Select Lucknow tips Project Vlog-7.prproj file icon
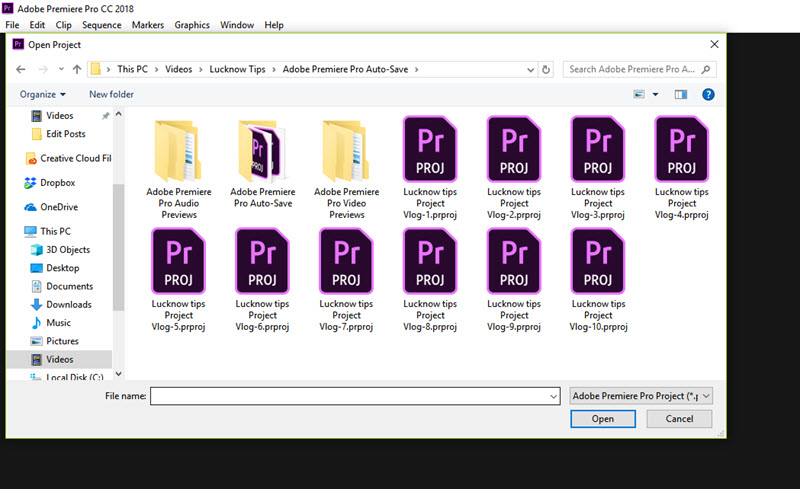Viewport: 800px width, 489px height. point(346,261)
